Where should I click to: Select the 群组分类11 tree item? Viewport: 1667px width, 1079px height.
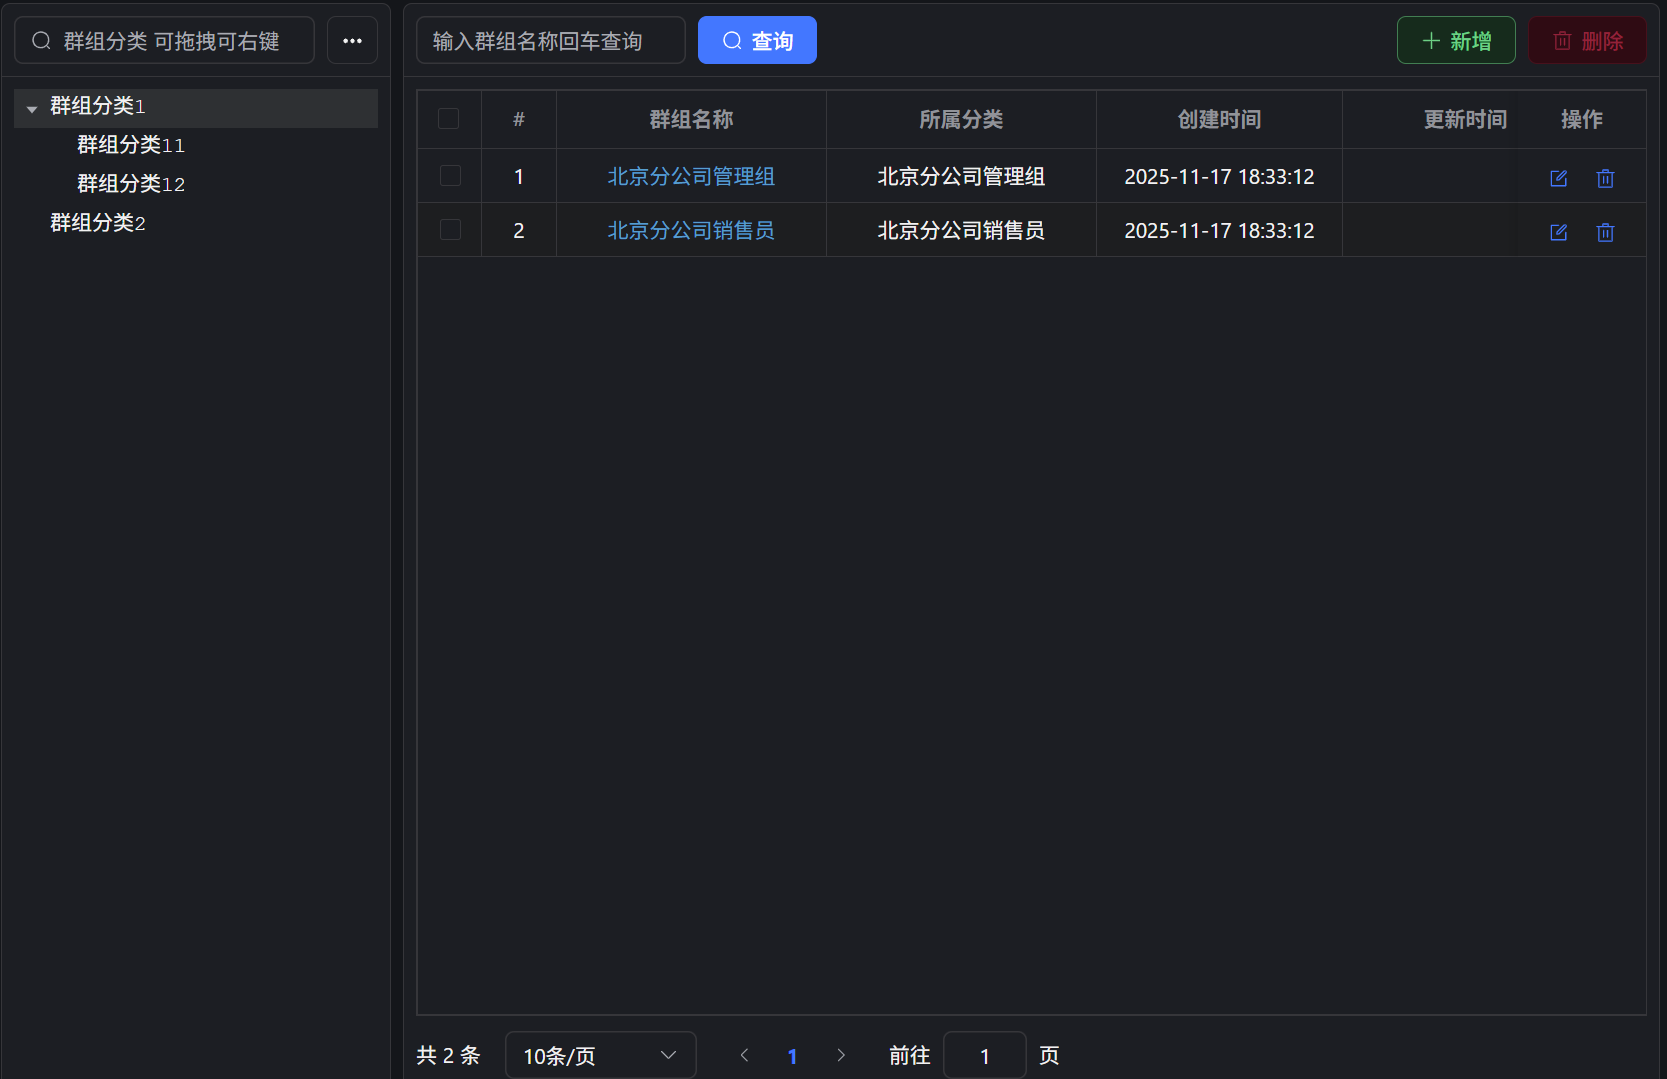(x=131, y=145)
